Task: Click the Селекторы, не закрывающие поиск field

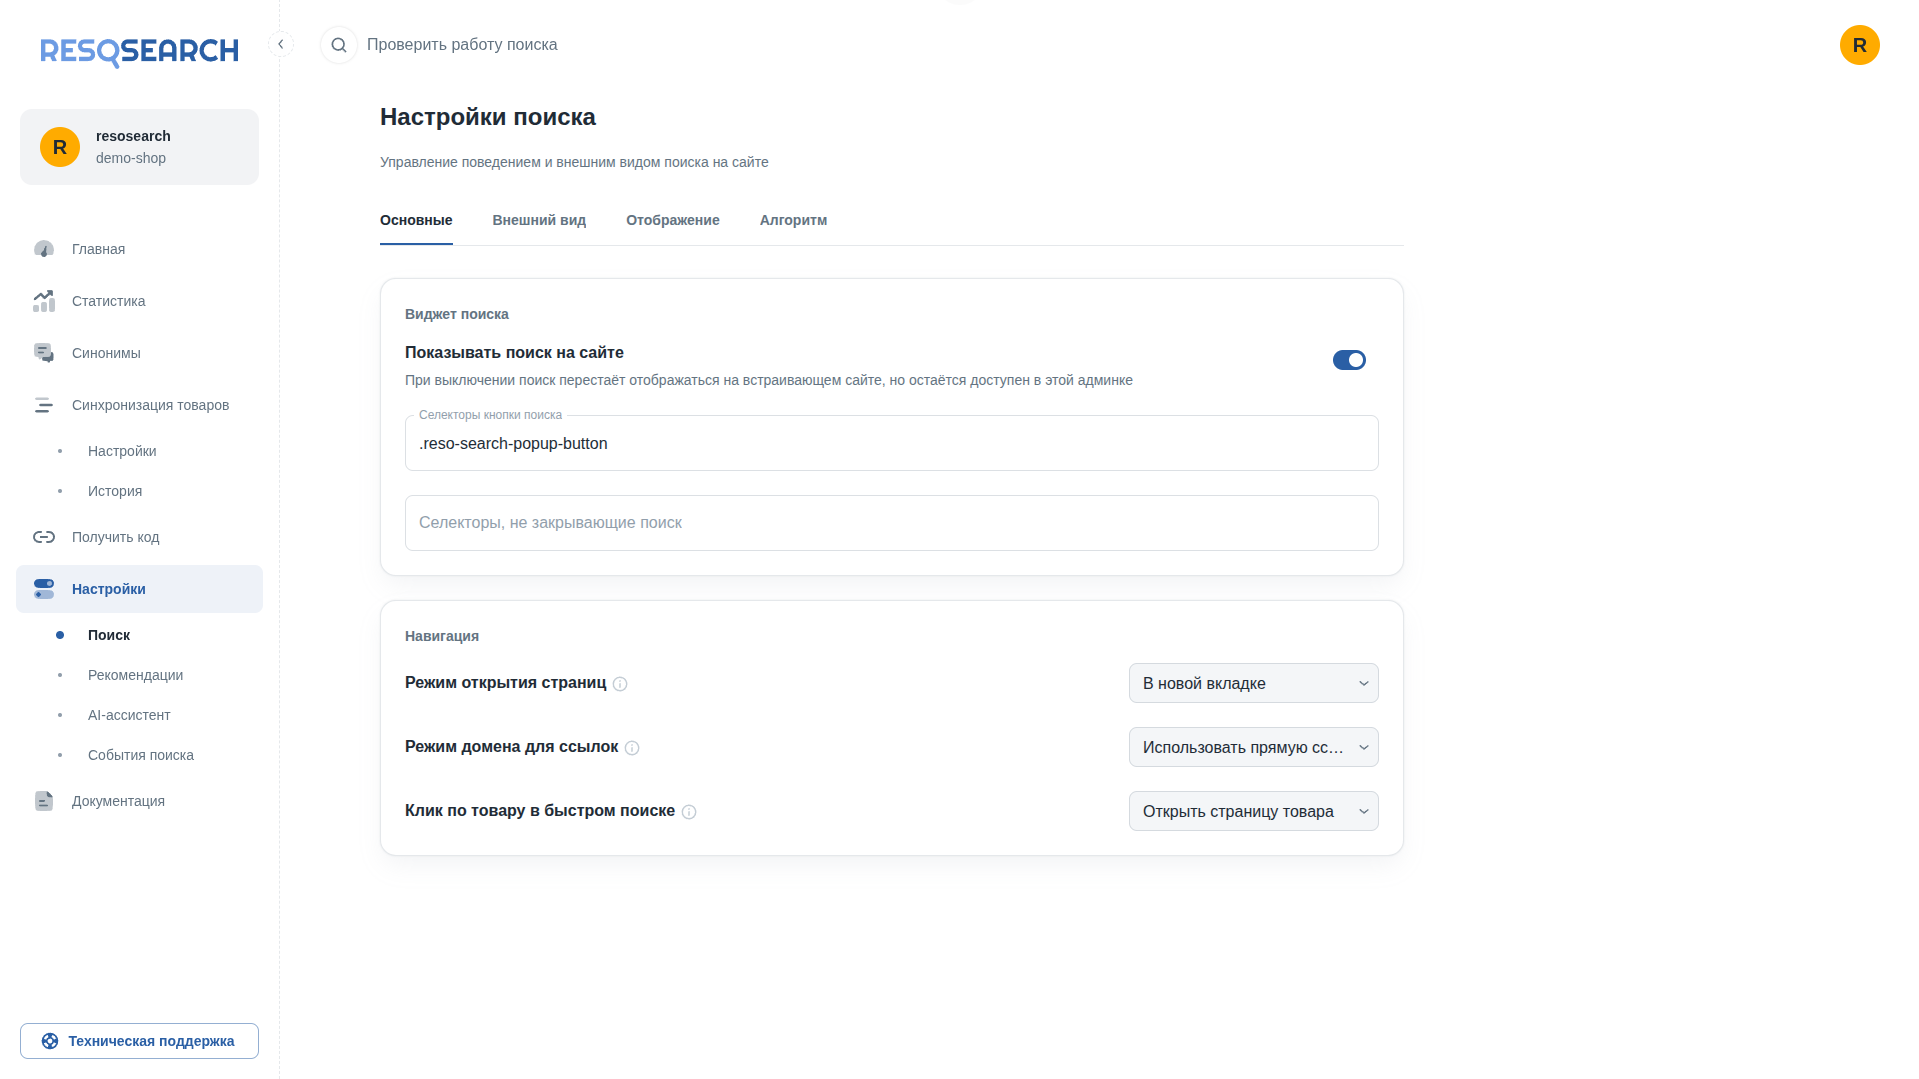Action: (891, 523)
